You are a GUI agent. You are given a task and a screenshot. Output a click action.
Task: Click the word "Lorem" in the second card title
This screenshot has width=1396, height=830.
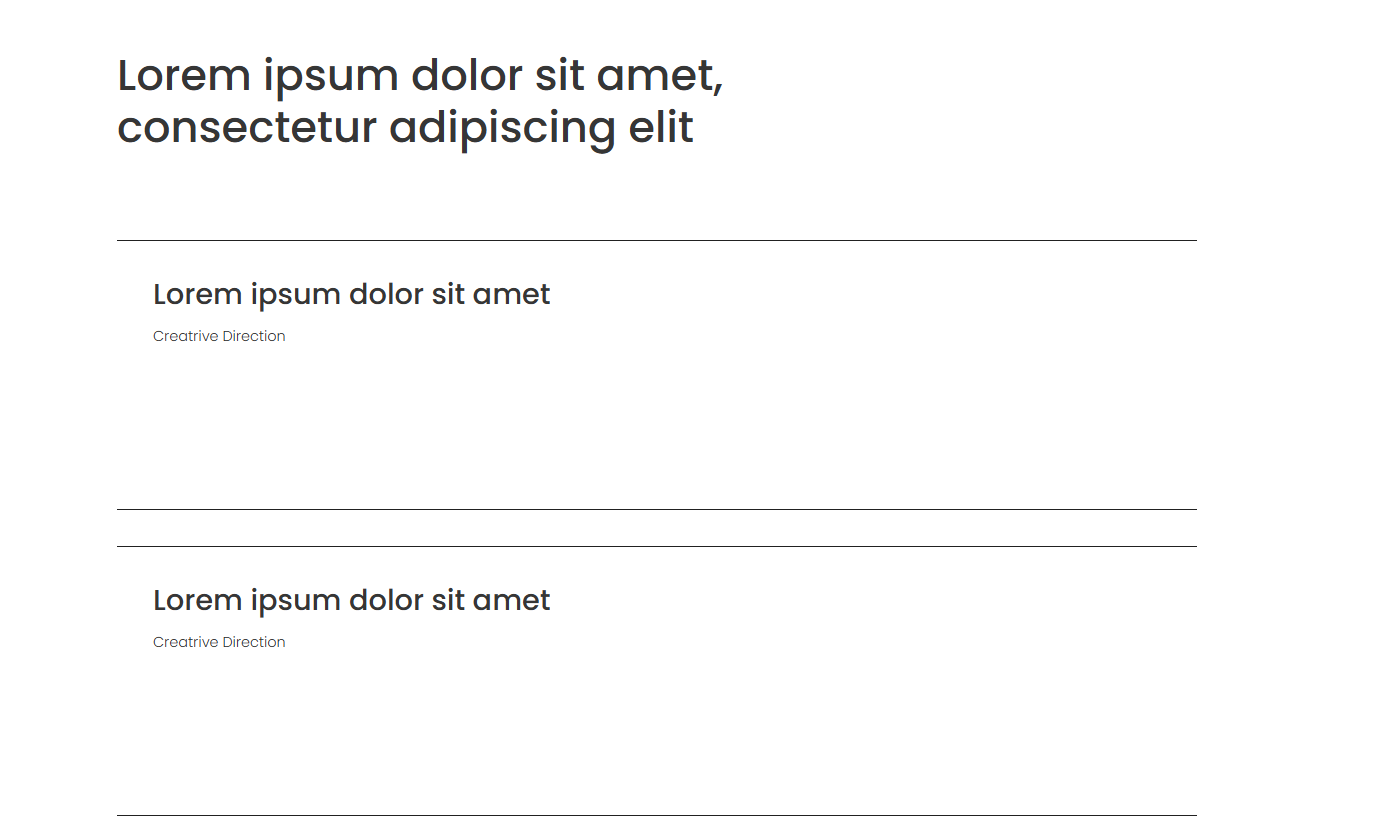pos(197,600)
